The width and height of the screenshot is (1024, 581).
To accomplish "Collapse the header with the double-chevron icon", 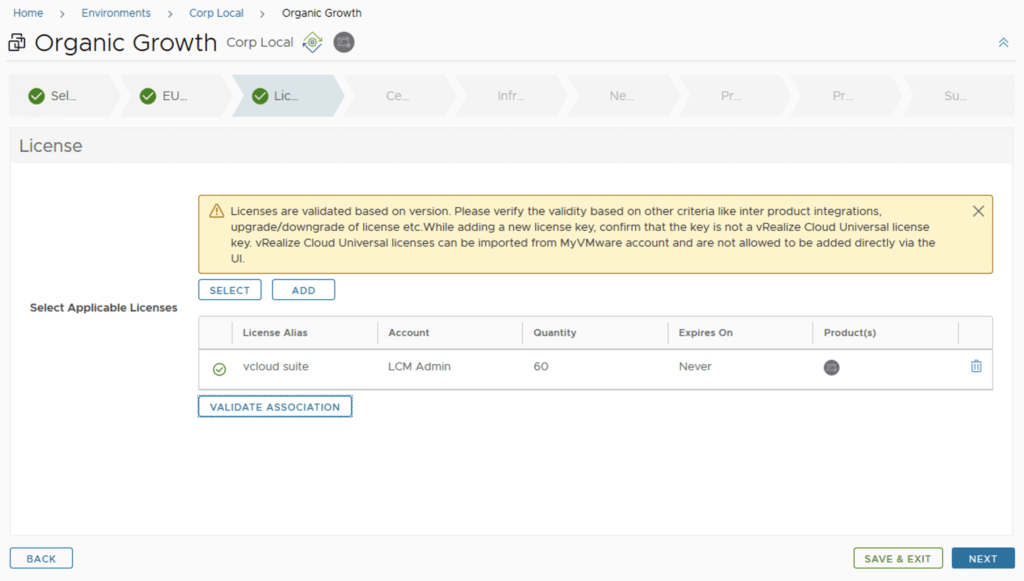I will [1003, 43].
